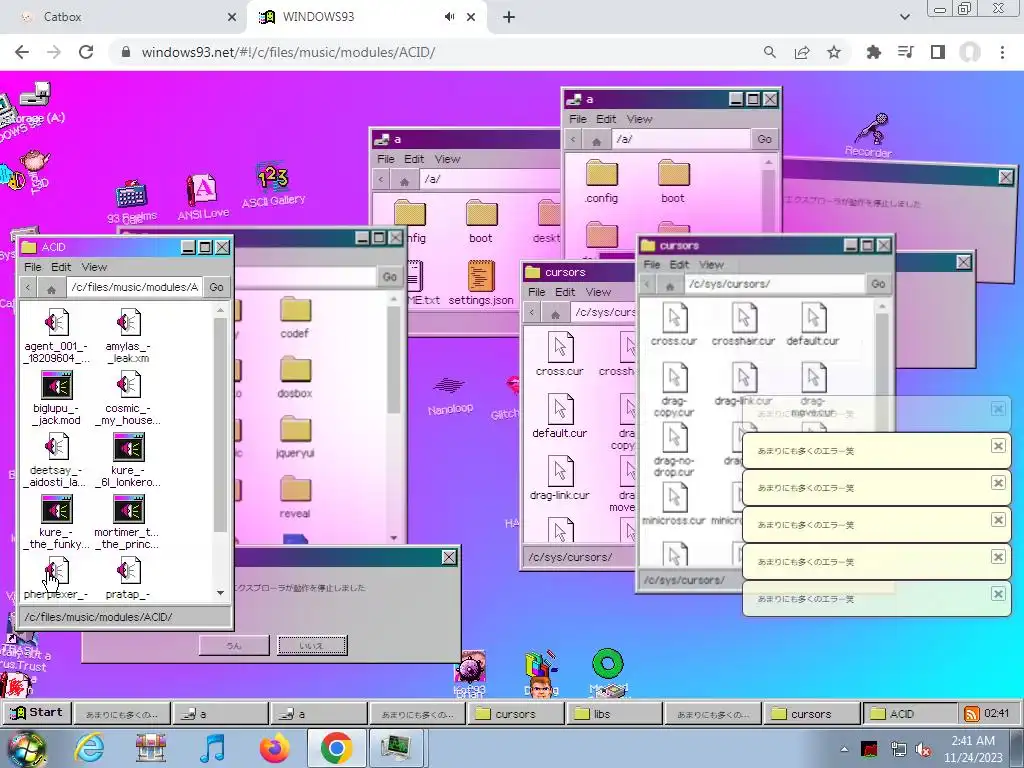Open View menu in the ACID window
Image resolution: width=1024 pixels, height=768 pixels.
(x=94, y=267)
